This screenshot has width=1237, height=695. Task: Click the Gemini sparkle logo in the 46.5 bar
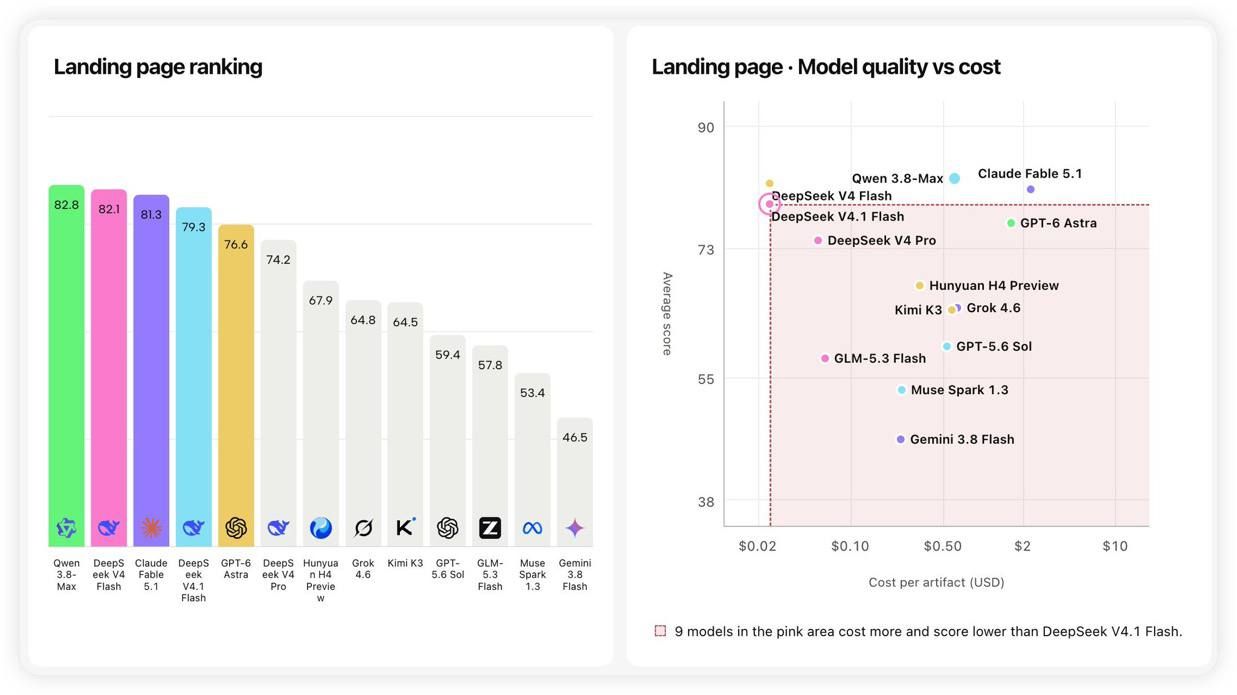point(575,528)
